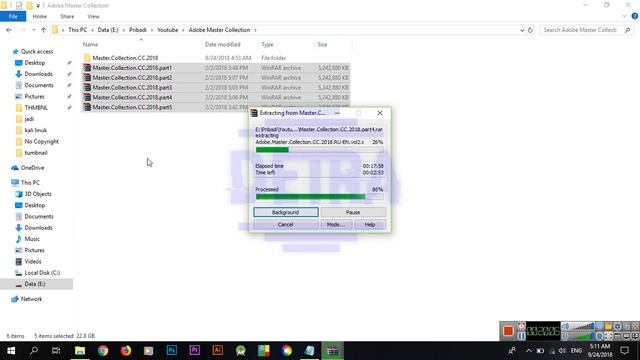Open Music under This PC
Image resolution: width=640 pixels, height=360 pixels.
[x=32, y=239]
